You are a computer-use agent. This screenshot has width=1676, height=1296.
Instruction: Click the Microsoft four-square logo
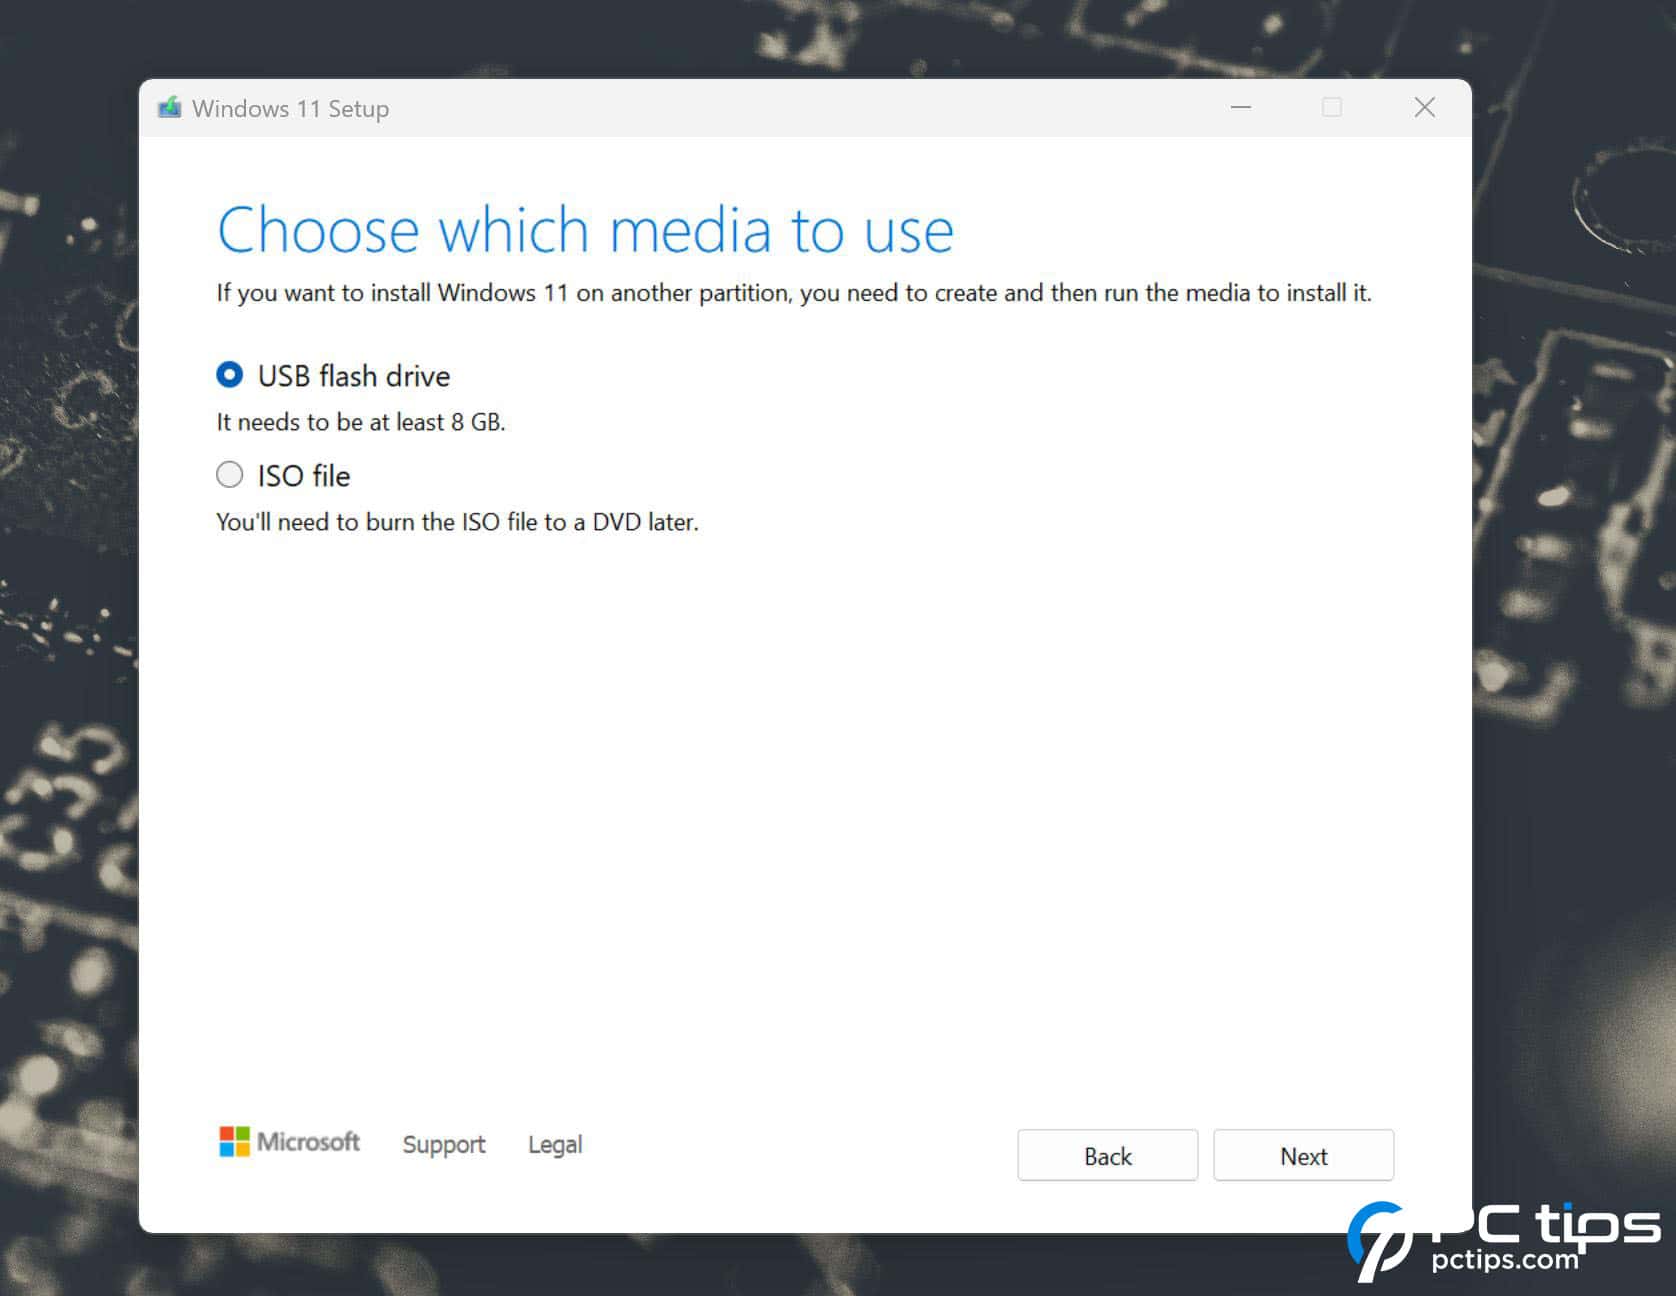[x=234, y=1142]
